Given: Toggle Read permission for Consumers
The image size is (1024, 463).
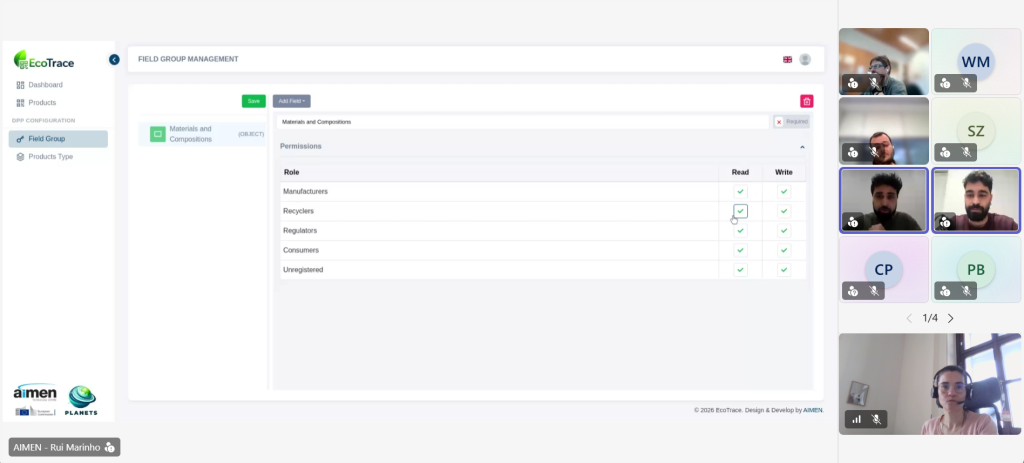Looking at the screenshot, I should pos(740,250).
